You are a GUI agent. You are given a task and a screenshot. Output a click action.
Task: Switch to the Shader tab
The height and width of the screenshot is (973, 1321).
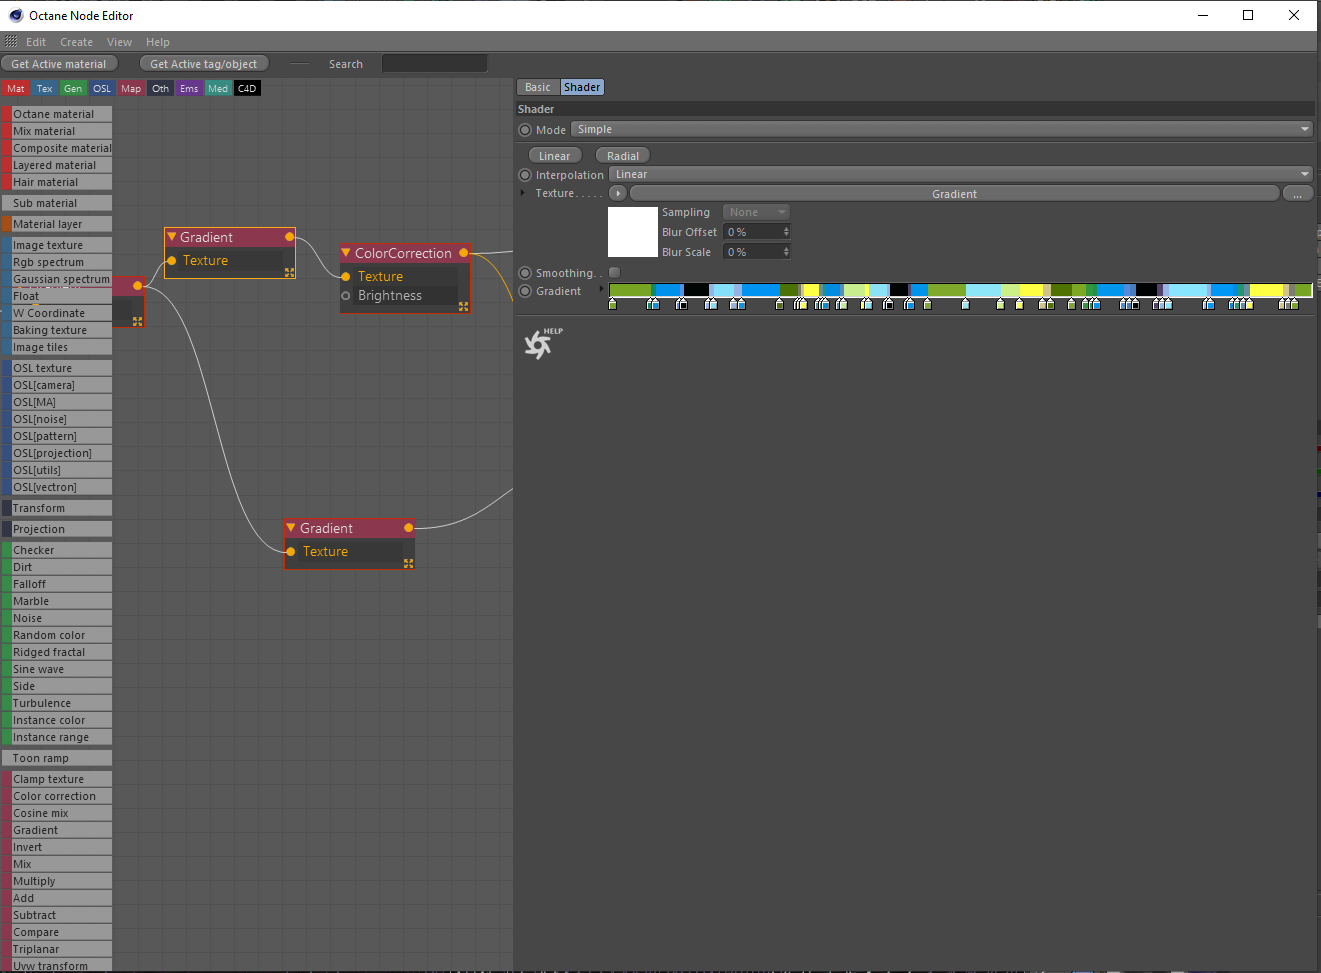click(582, 87)
